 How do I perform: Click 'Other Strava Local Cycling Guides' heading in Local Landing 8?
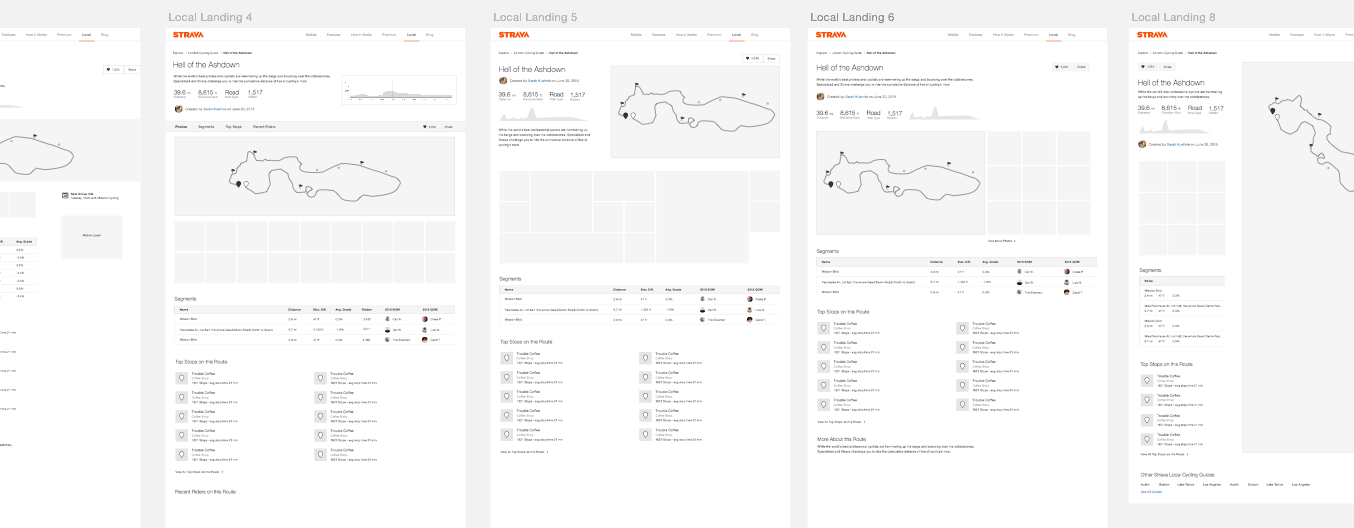(1178, 474)
